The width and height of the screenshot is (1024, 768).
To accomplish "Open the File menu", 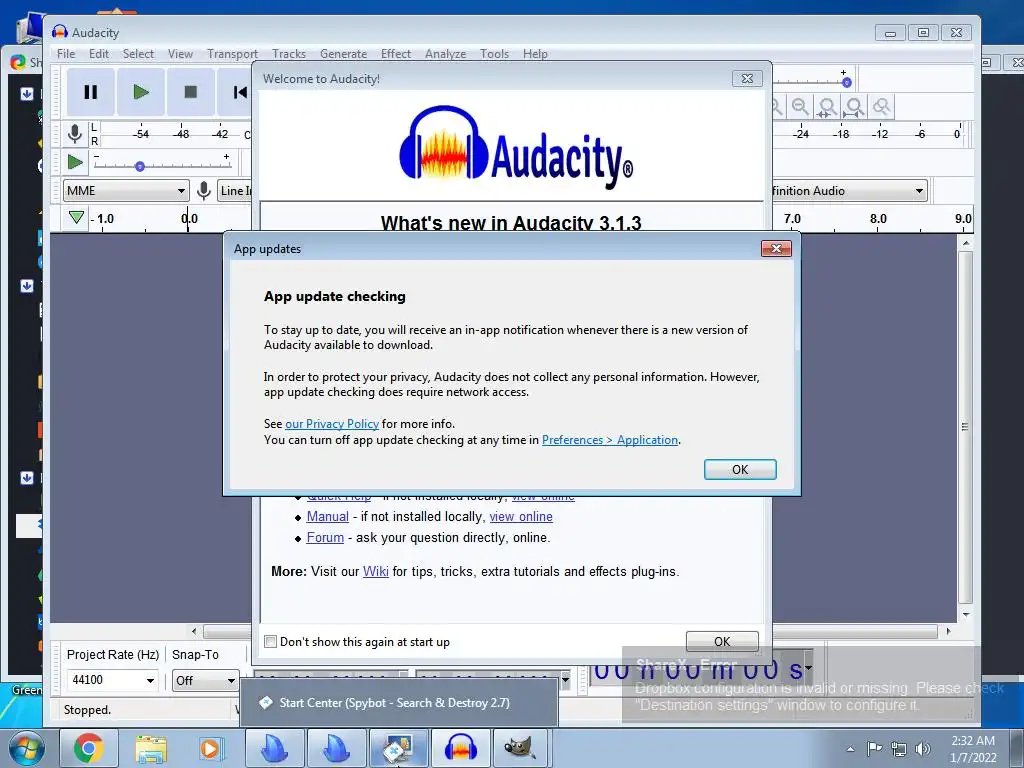I will pyautogui.click(x=66, y=54).
